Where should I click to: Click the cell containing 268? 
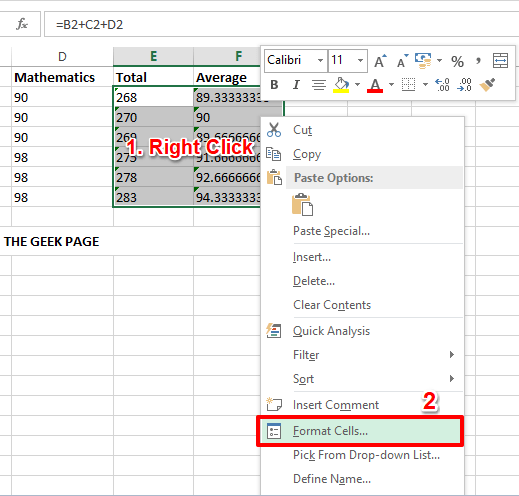click(153, 97)
